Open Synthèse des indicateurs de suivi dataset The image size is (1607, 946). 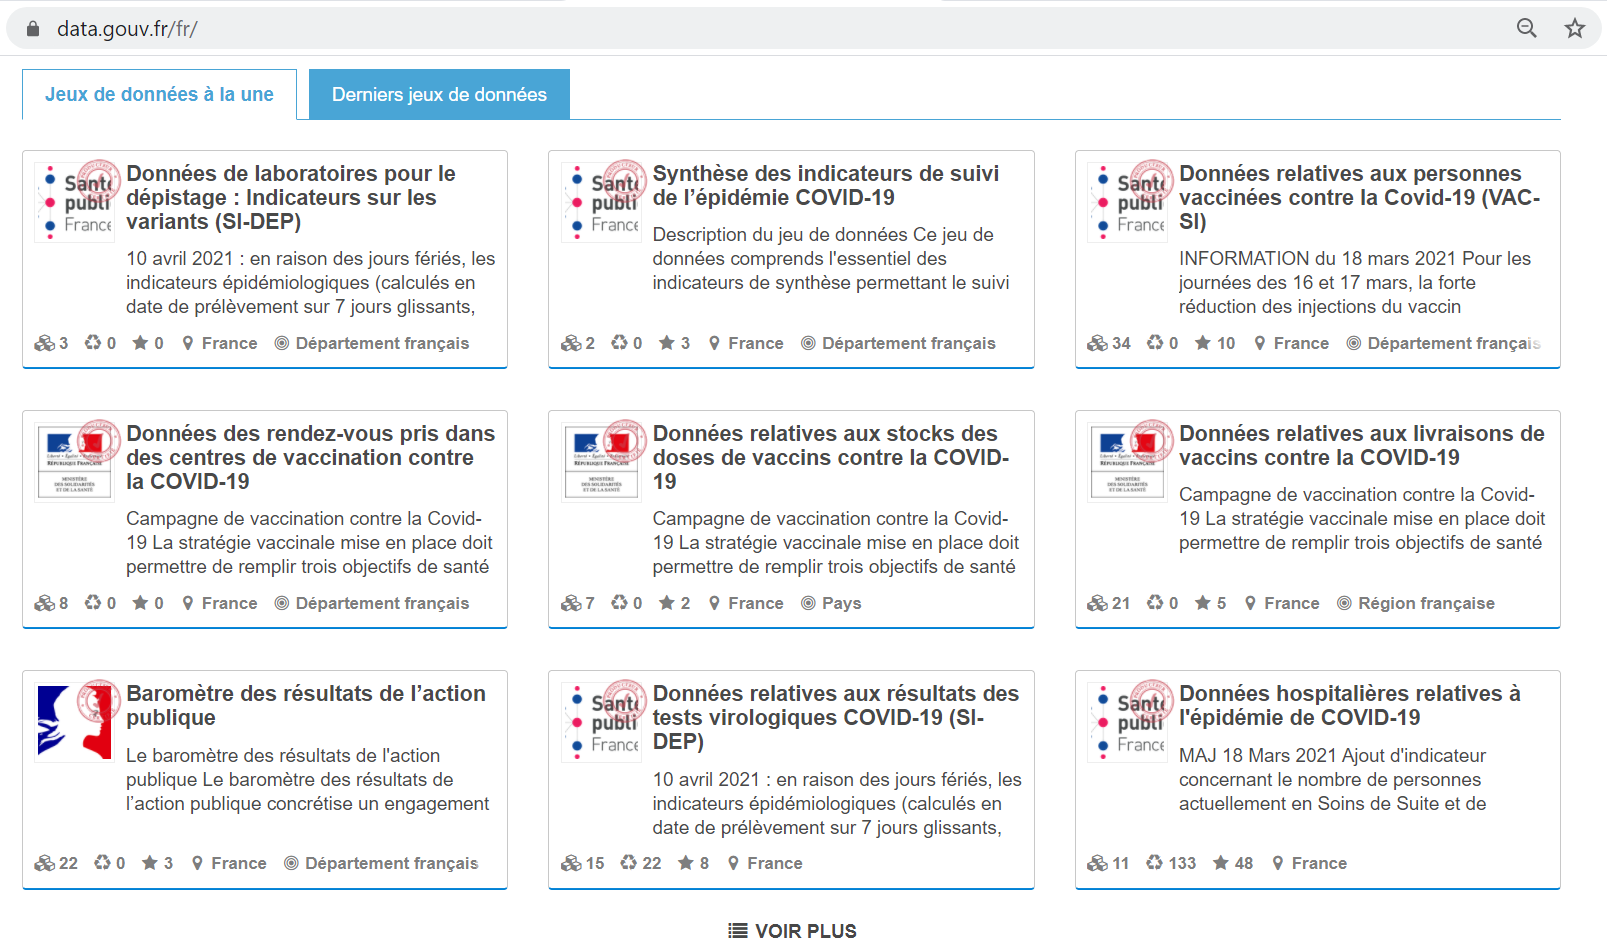click(825, 185)
